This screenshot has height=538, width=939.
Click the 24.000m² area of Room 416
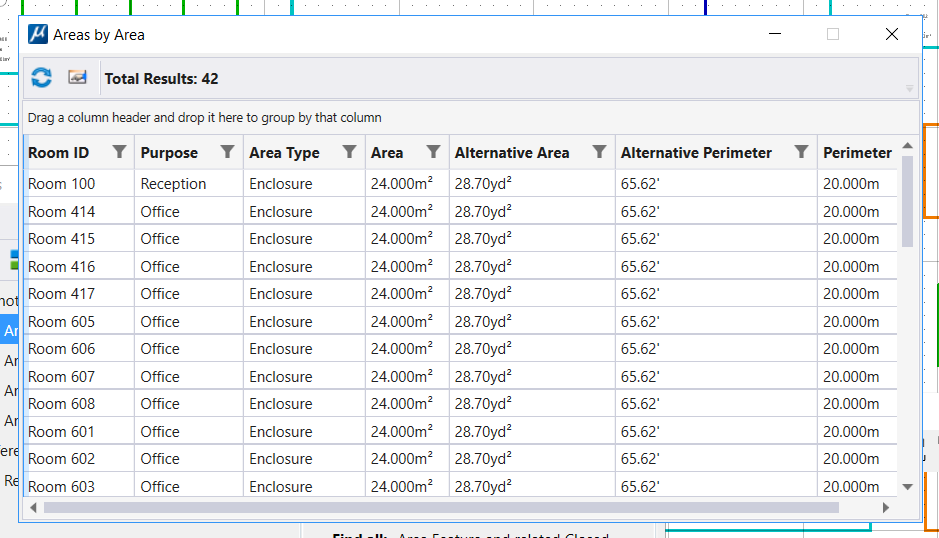407,267
